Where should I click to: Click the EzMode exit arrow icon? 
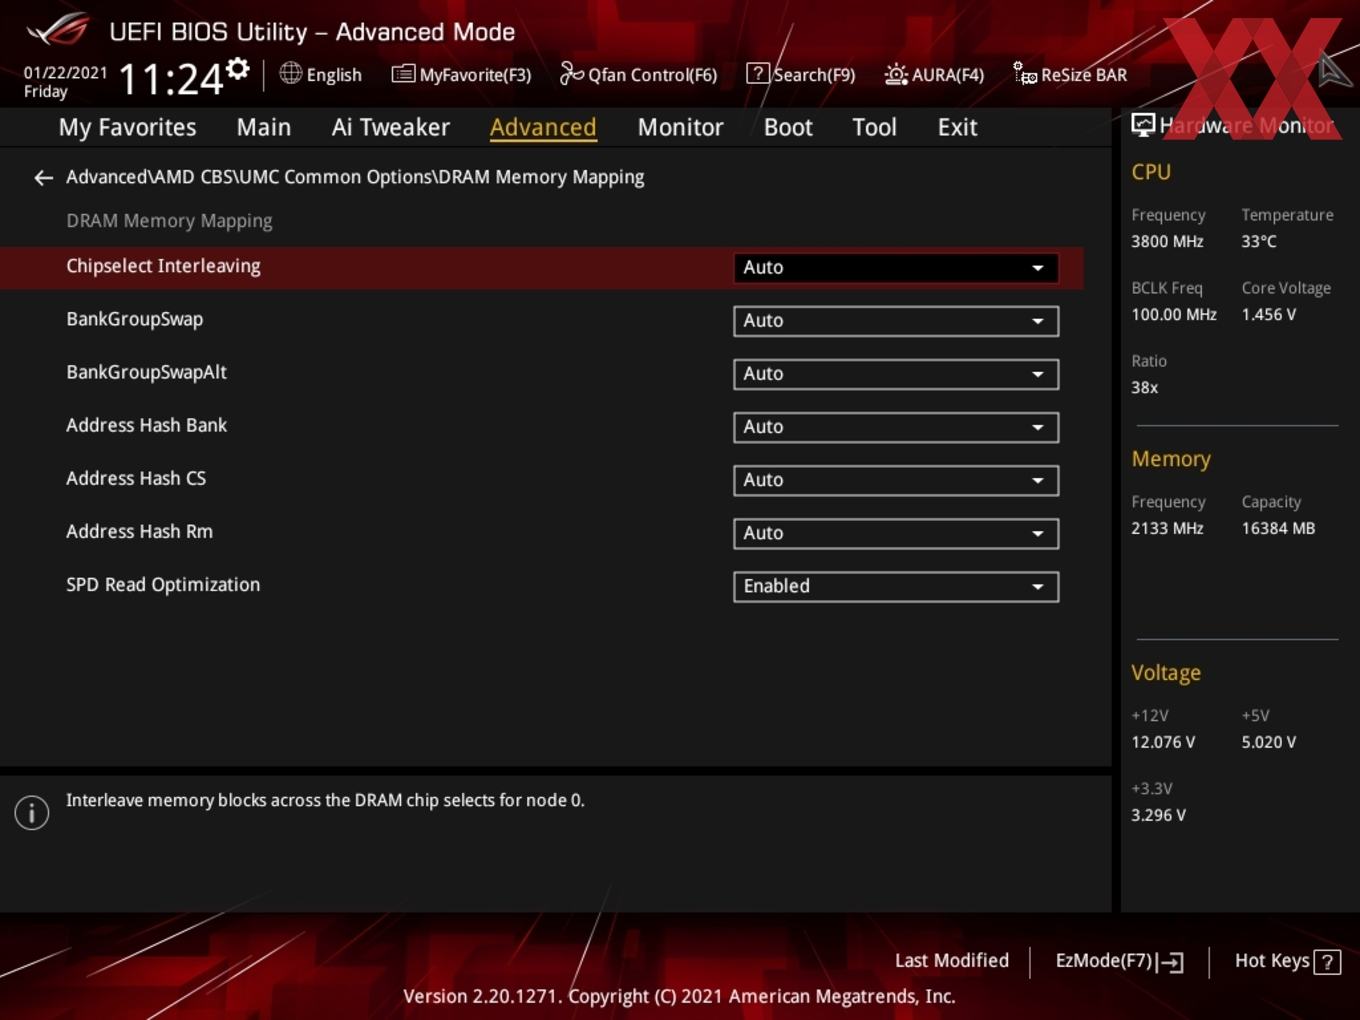point(1171,962)
